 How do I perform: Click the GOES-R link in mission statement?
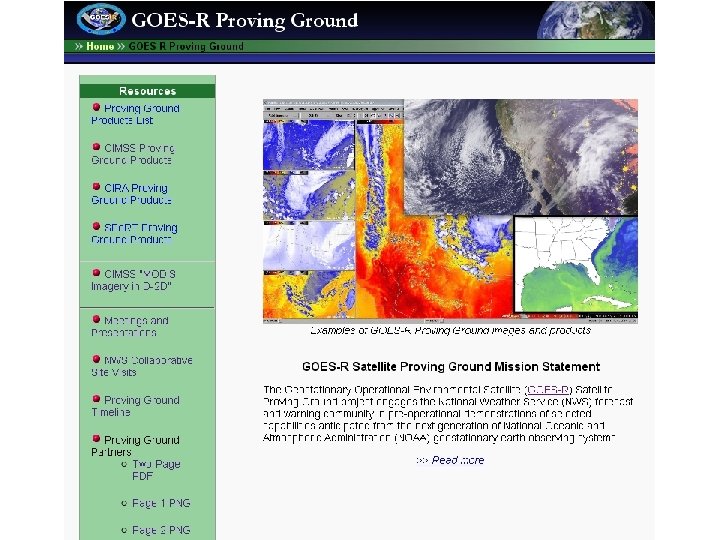coord(548,390)
